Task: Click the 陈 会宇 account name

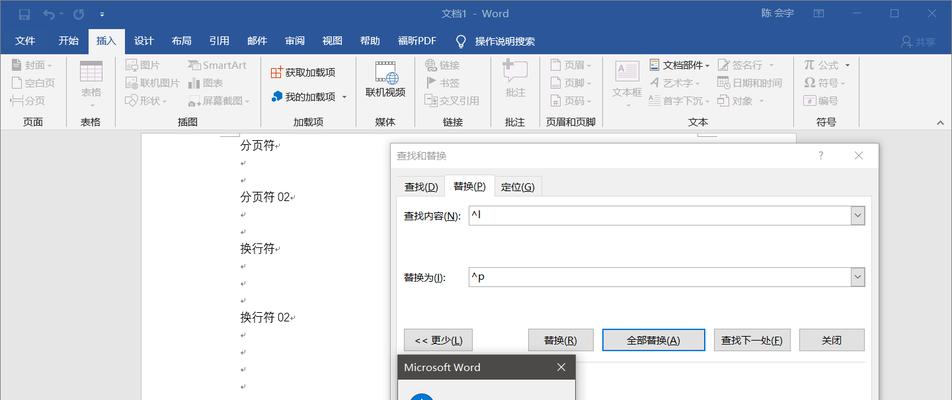Action: tap(777, 13)
